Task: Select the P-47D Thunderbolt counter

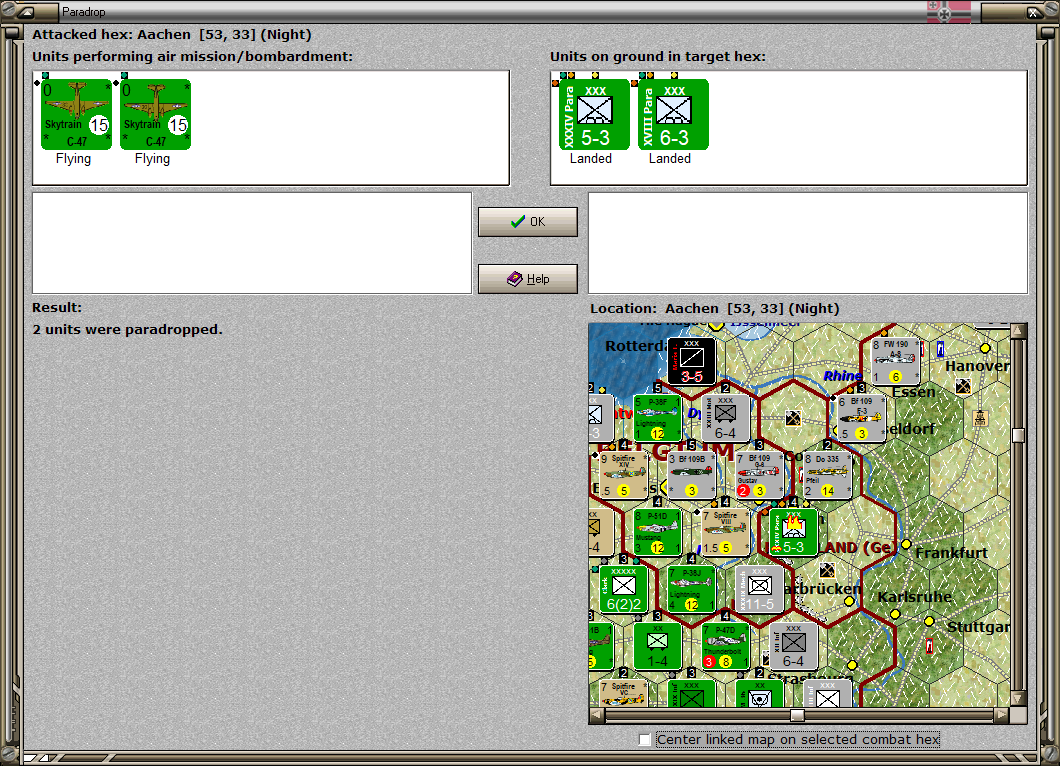Action: (x=725, y=646)
